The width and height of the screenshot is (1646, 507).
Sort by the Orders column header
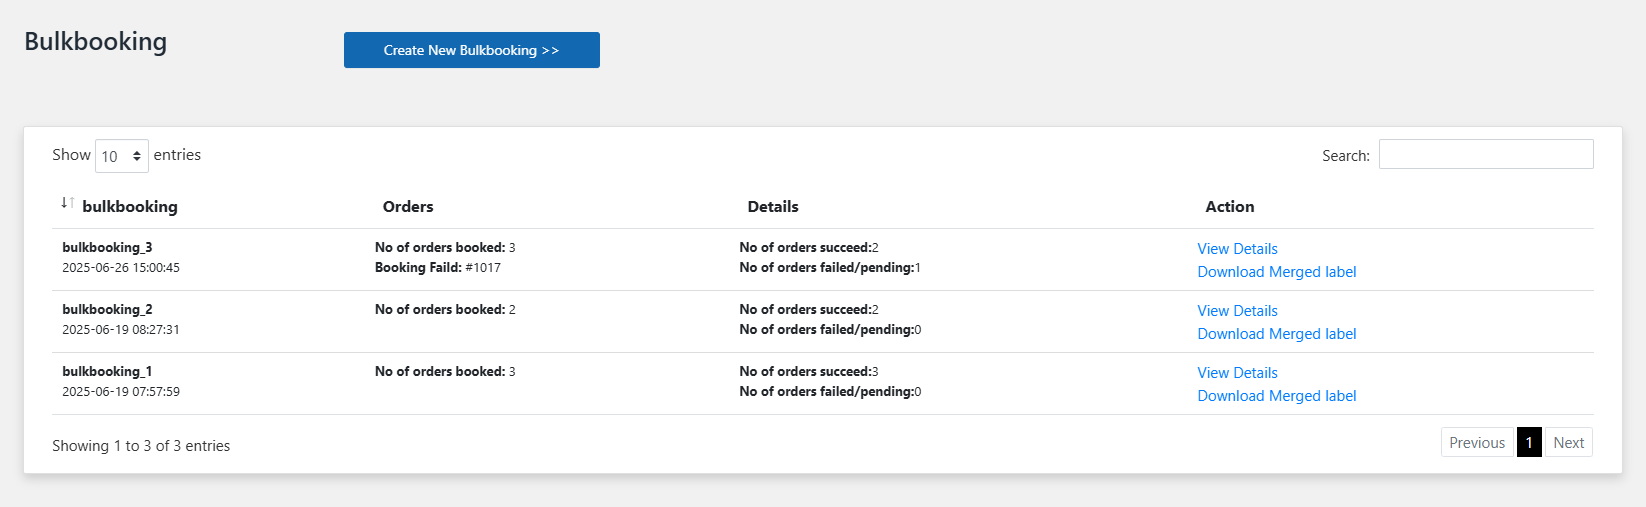pyautogui.click(x=408, y=207)
